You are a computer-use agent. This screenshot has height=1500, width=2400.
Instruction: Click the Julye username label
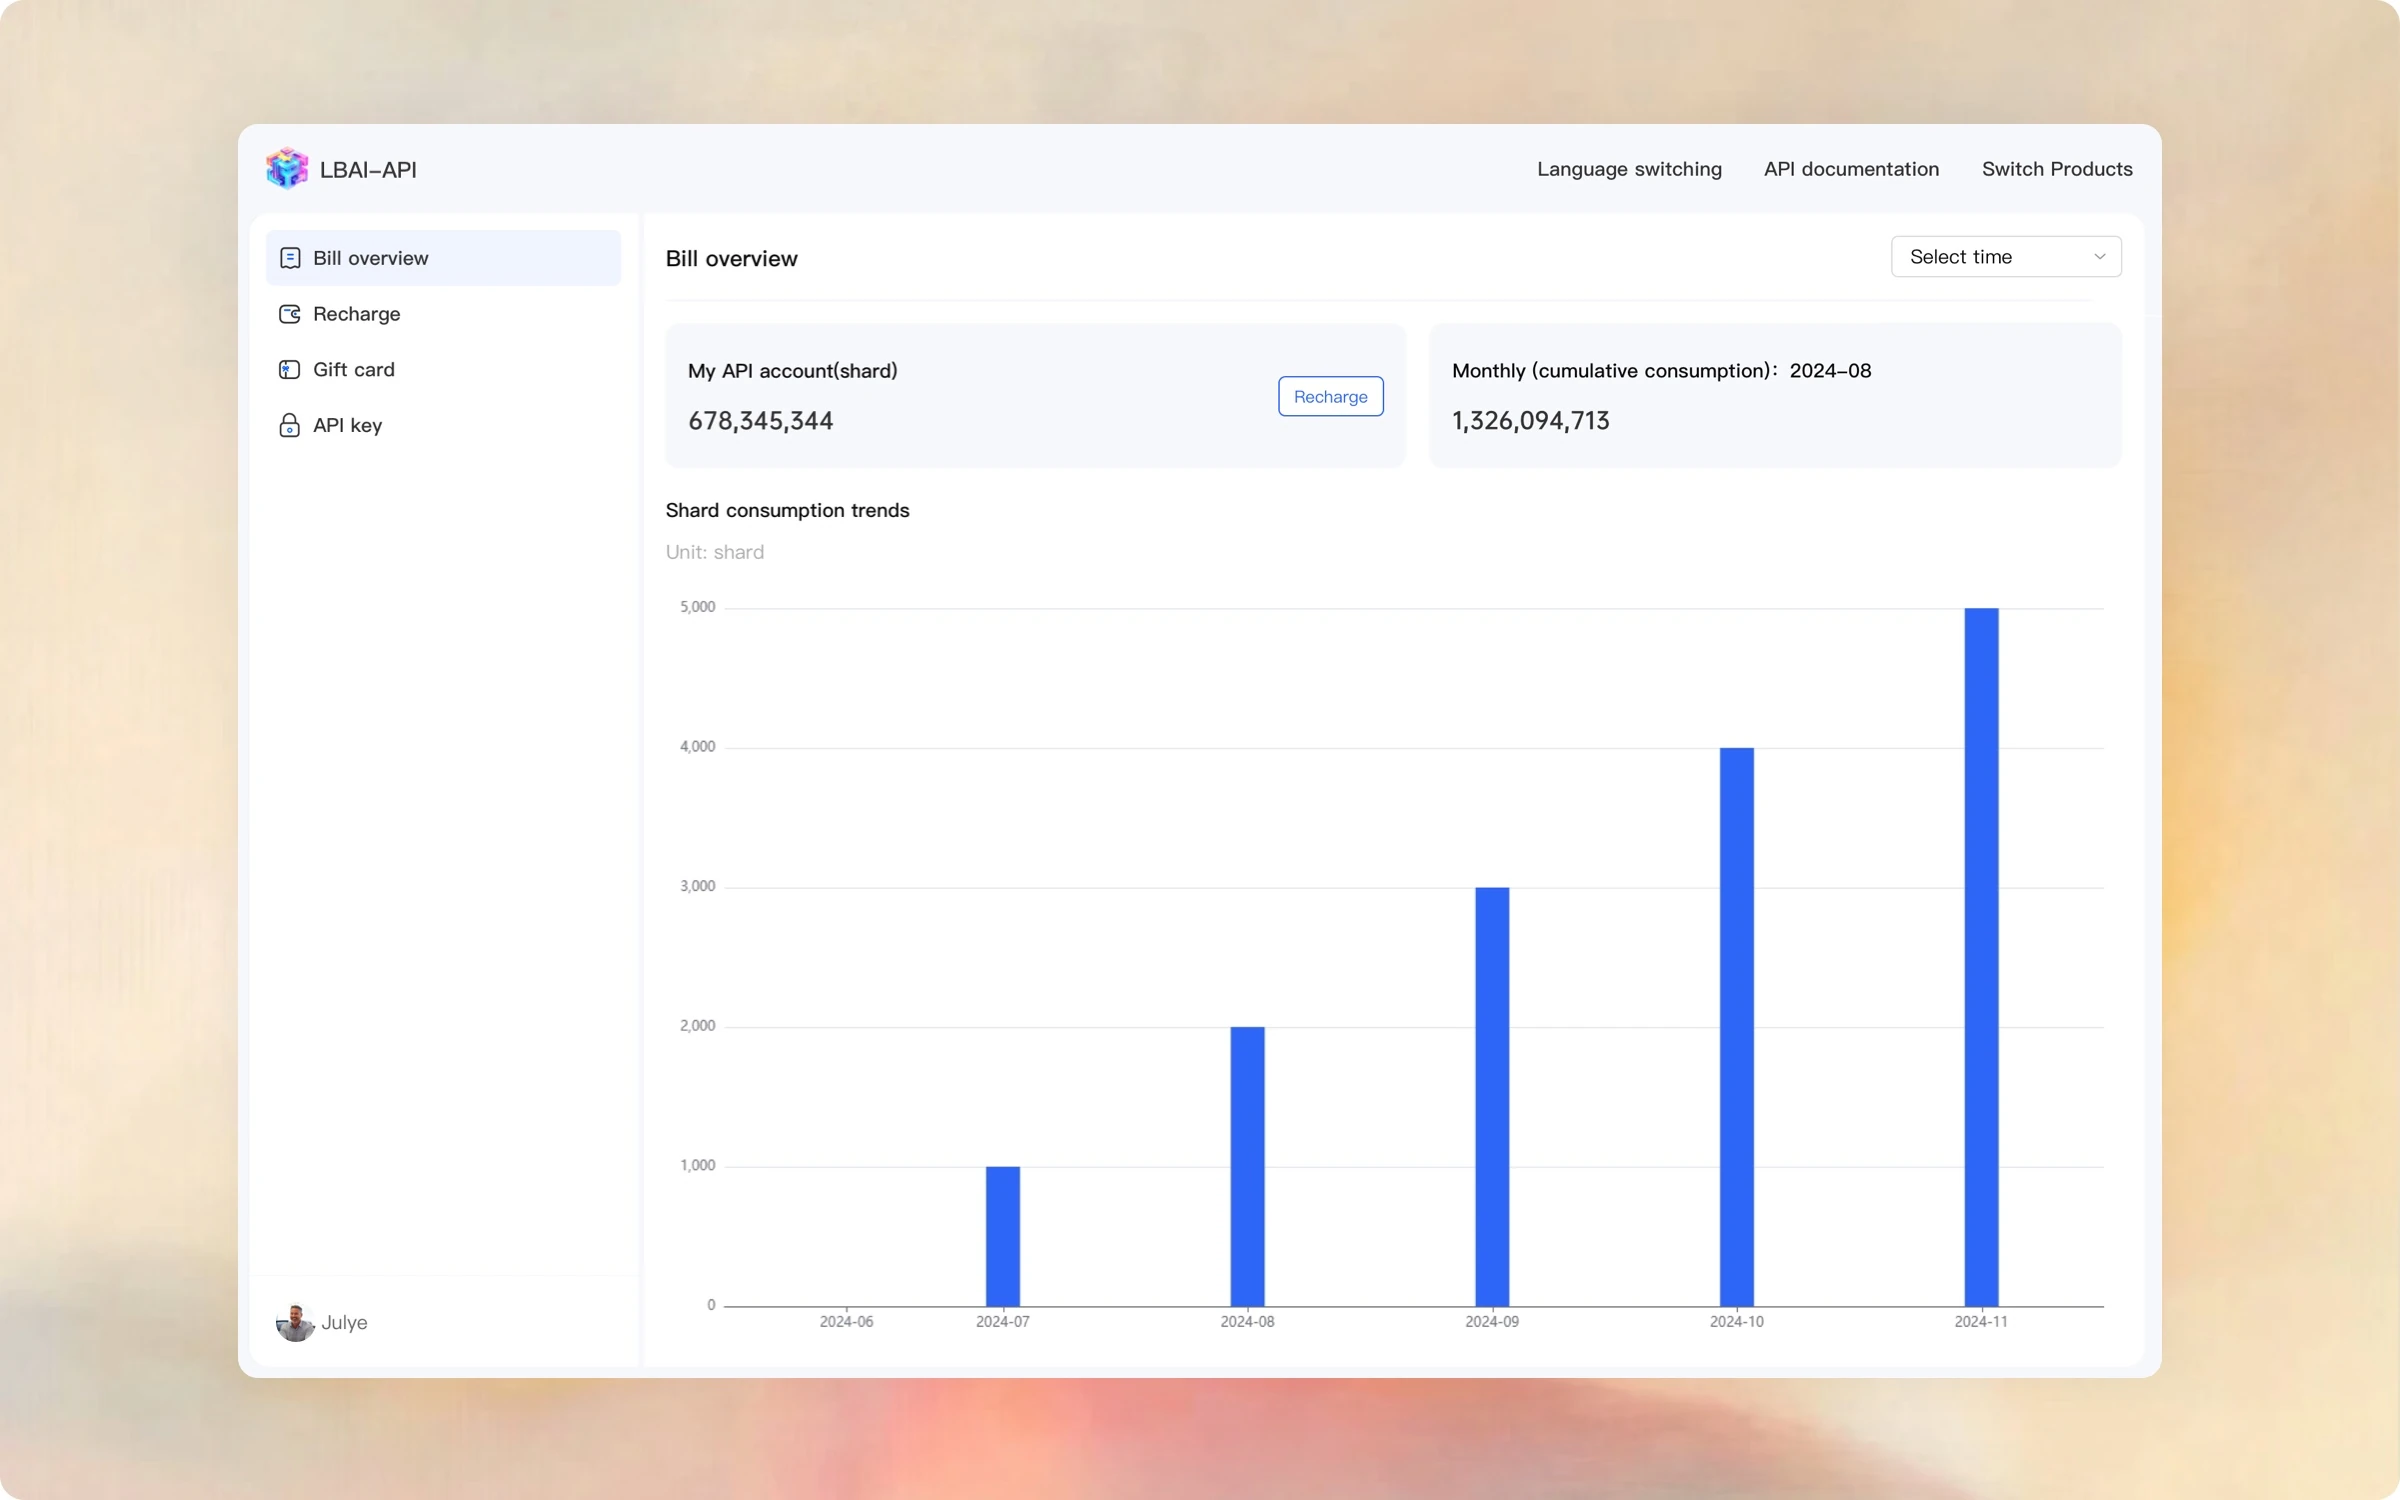tap(344, 1322)
